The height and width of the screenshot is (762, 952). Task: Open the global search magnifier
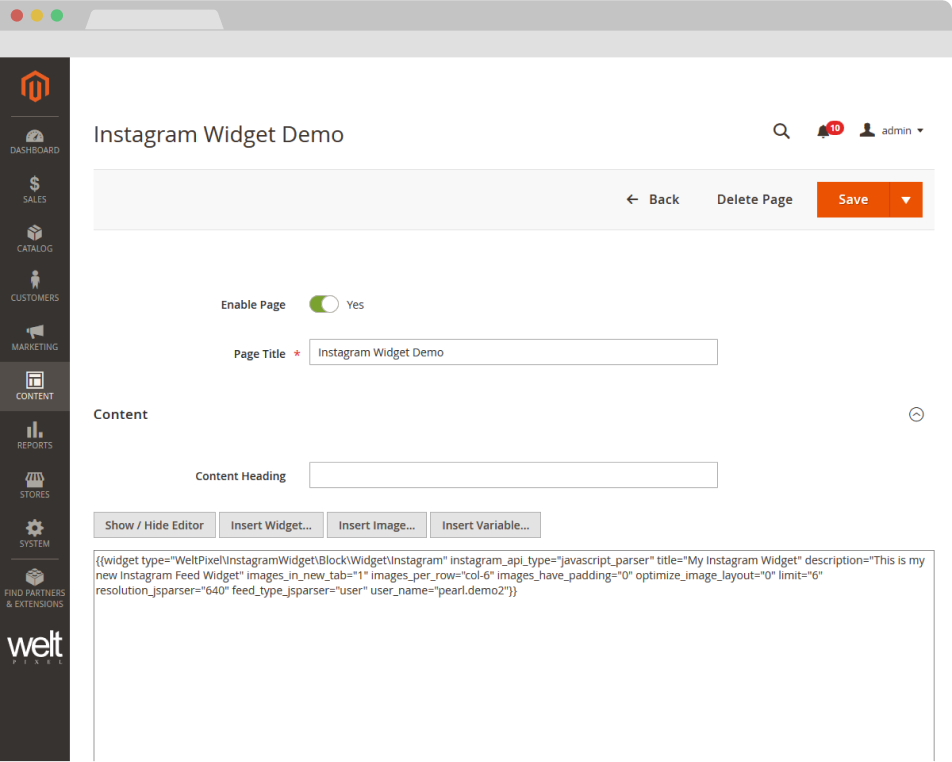click(781, 131)
